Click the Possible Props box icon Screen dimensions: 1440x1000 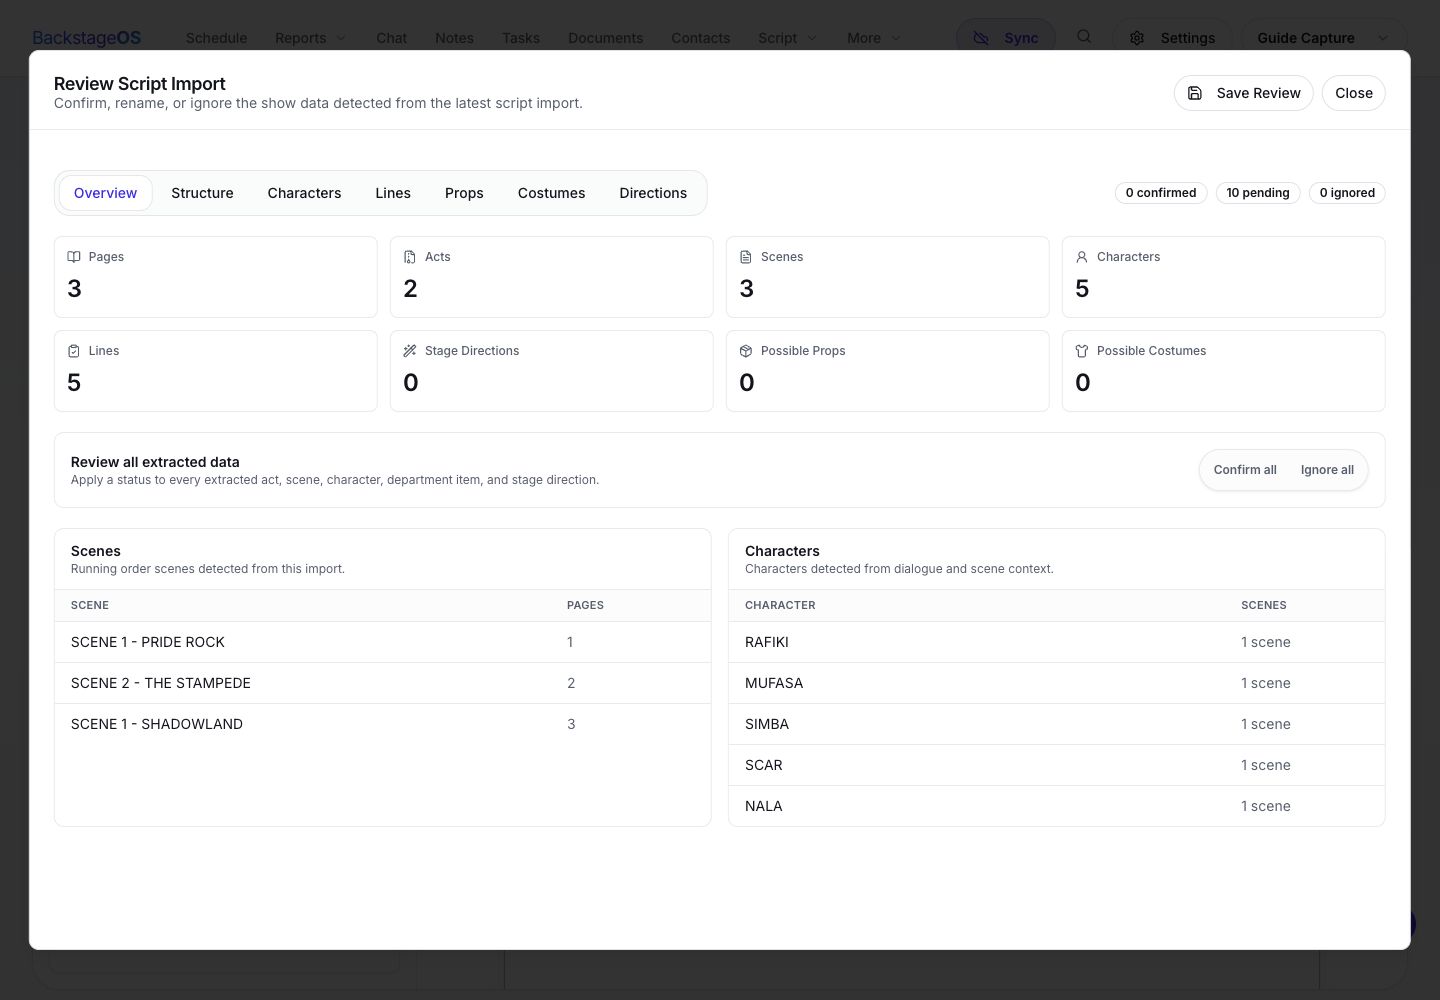[746, 351]
